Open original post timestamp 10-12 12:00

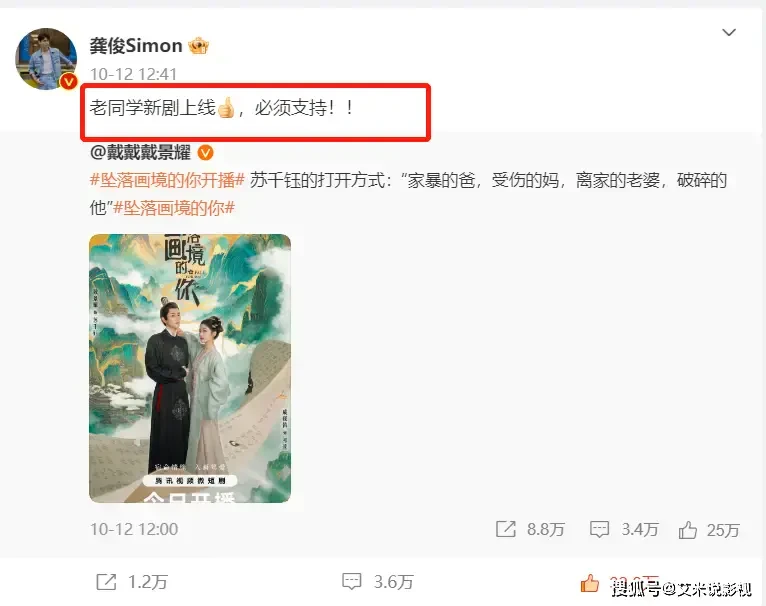pos(134,529)
